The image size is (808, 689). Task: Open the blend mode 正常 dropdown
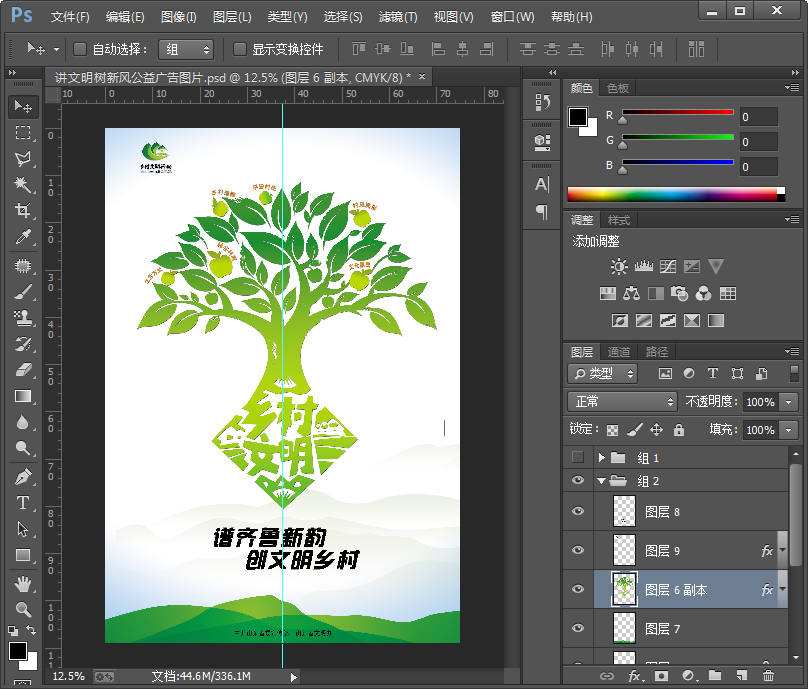[623, 401]
